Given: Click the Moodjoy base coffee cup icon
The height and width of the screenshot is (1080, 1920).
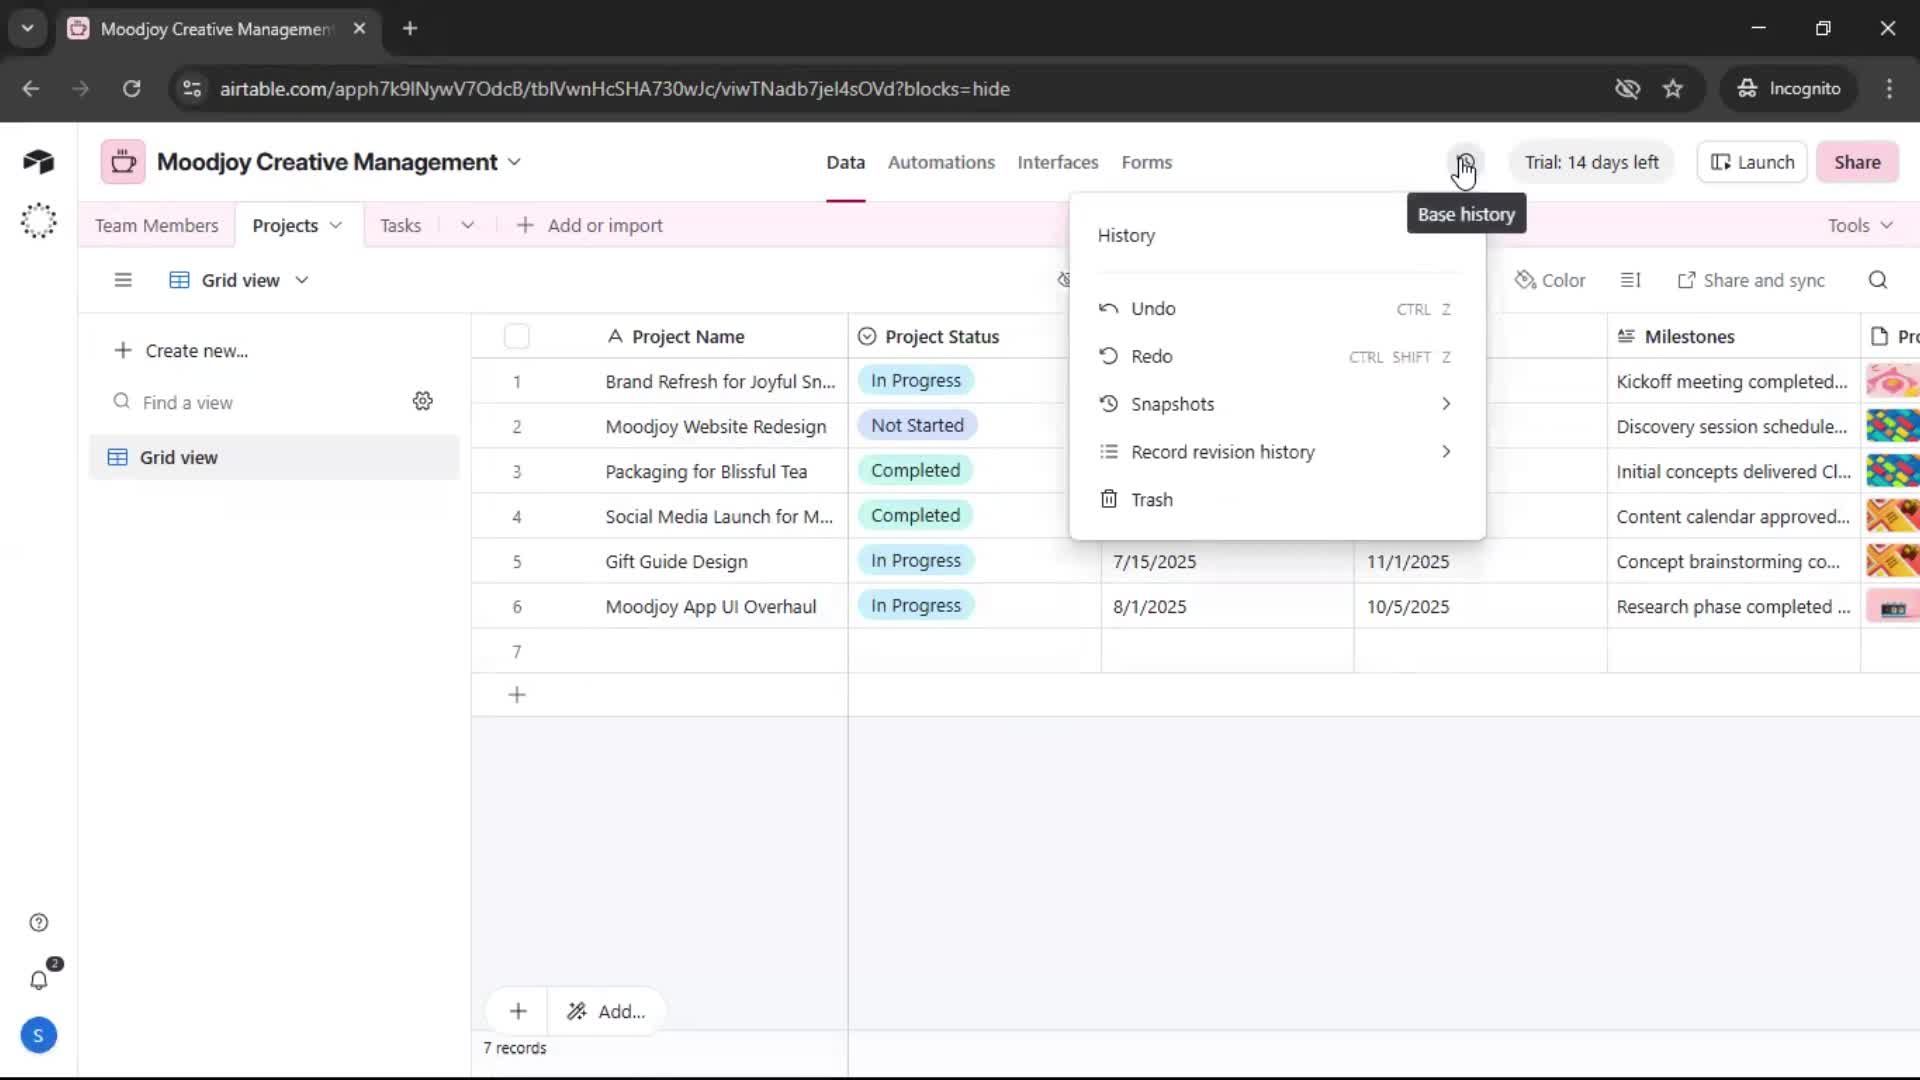Looking at the screenshot, I should point(123,162).
